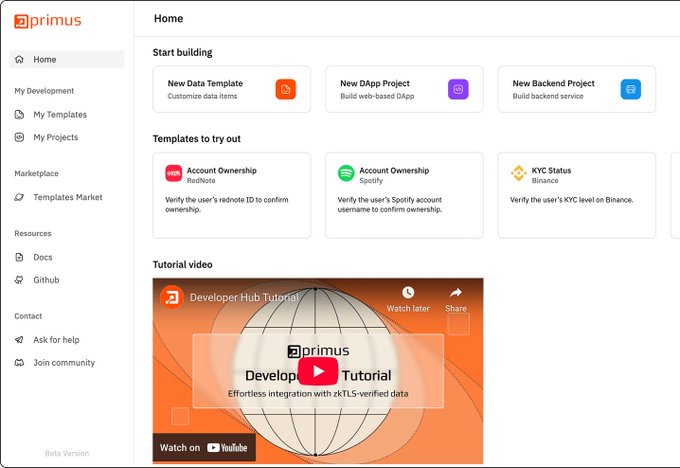Click the Tutorial video heading
This screenshot has height=468, width=680.
coord(182,265)
